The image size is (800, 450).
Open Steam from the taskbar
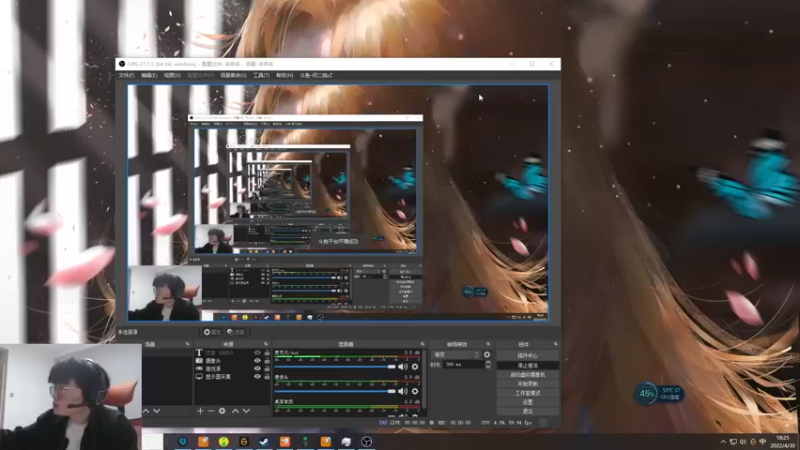click(264, 441)
